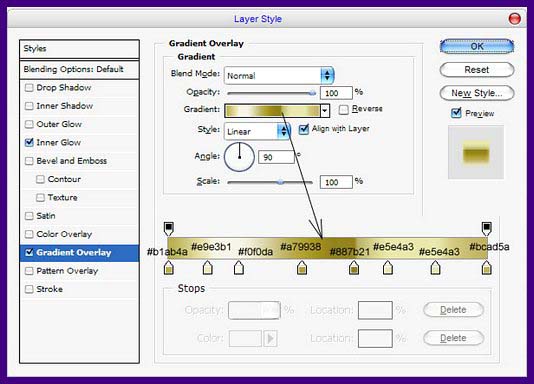Select the #bcad5a color stop

pyautogui.click(x=487, y=268)
